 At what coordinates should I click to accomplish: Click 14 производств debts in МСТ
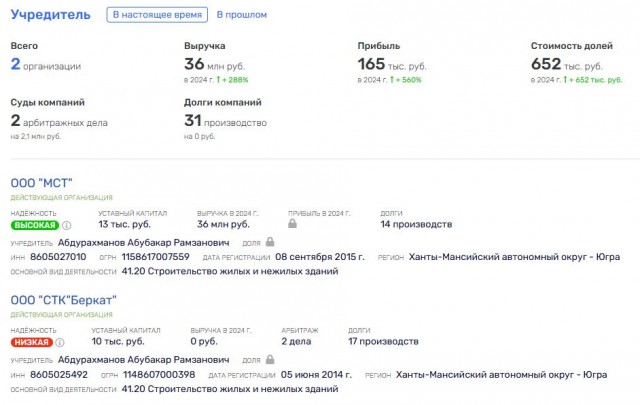click(416, 224)
